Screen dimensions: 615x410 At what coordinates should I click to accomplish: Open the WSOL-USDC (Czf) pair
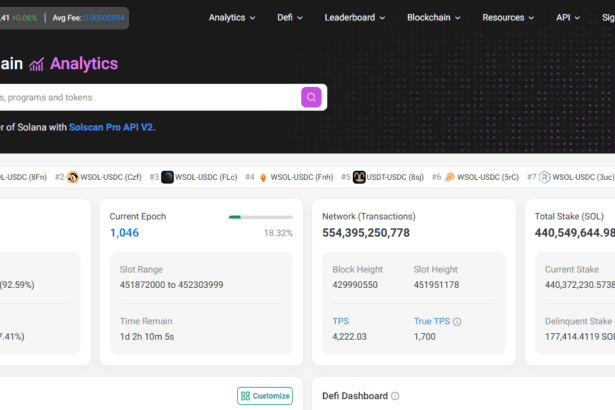111,177
